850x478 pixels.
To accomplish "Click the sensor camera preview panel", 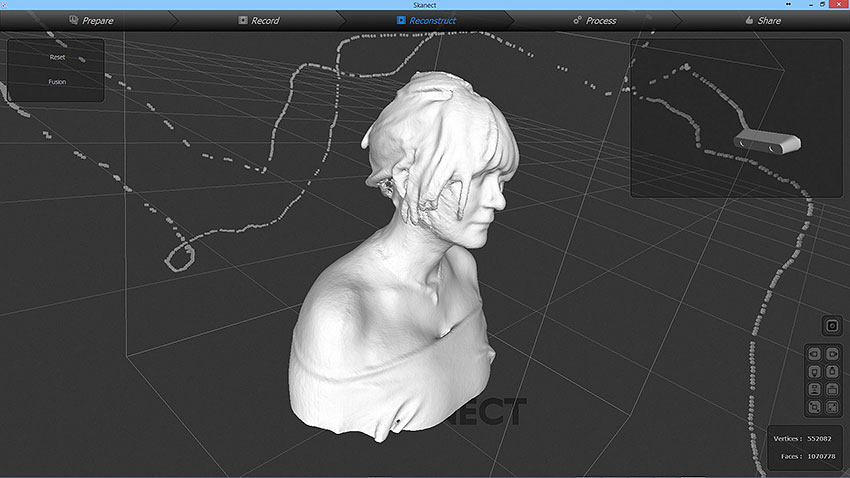I will 736,118.
